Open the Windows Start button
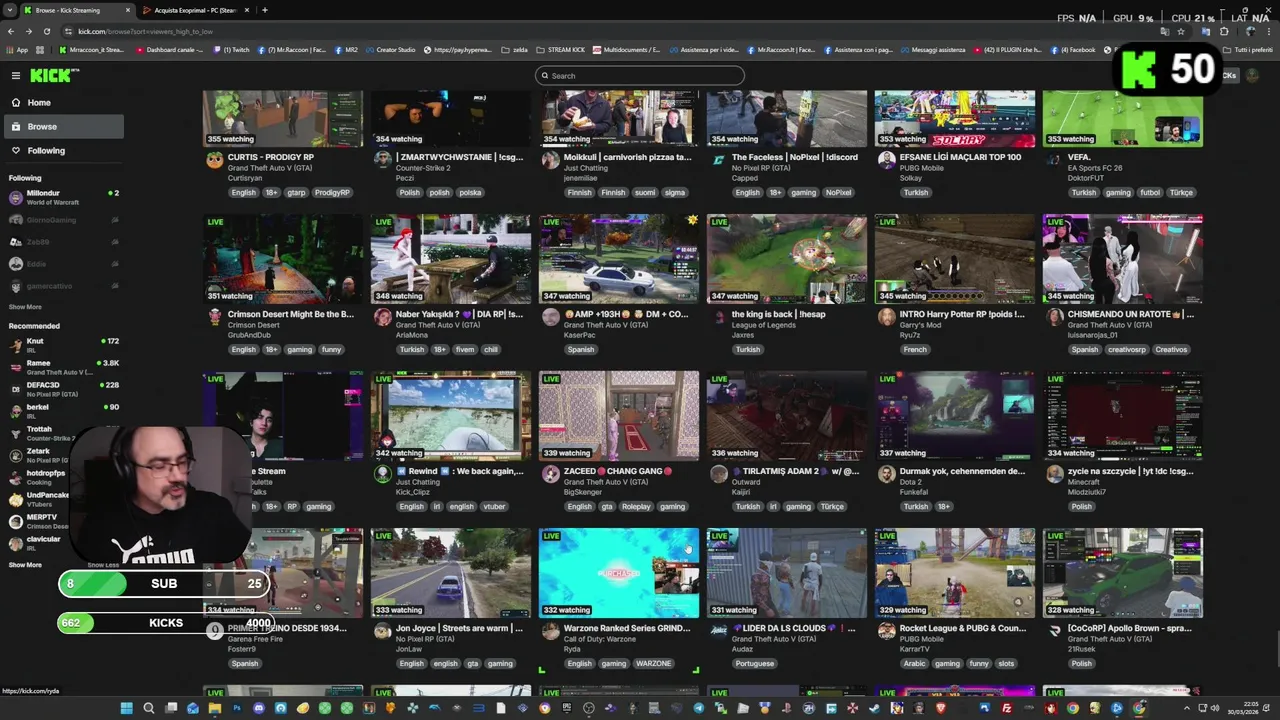The image size is (1280, 720). [126, 709]
